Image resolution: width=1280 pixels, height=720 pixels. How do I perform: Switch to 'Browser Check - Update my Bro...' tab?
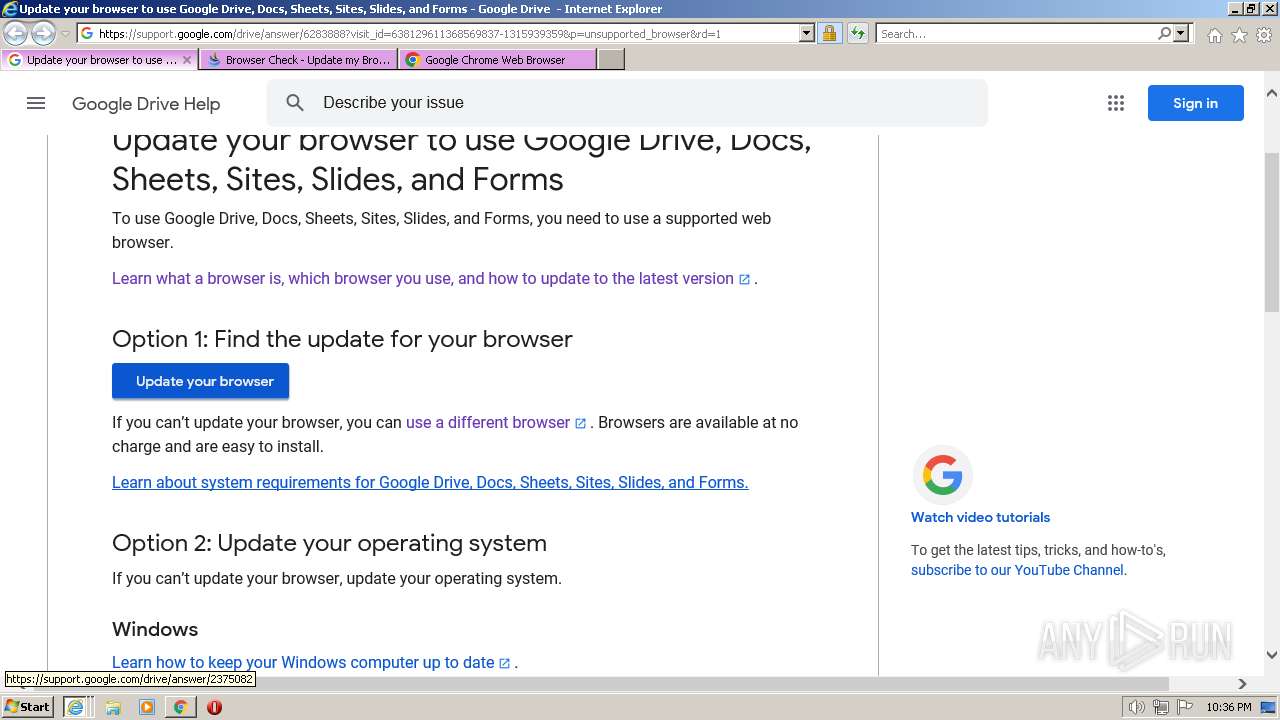tap(298, 60)
